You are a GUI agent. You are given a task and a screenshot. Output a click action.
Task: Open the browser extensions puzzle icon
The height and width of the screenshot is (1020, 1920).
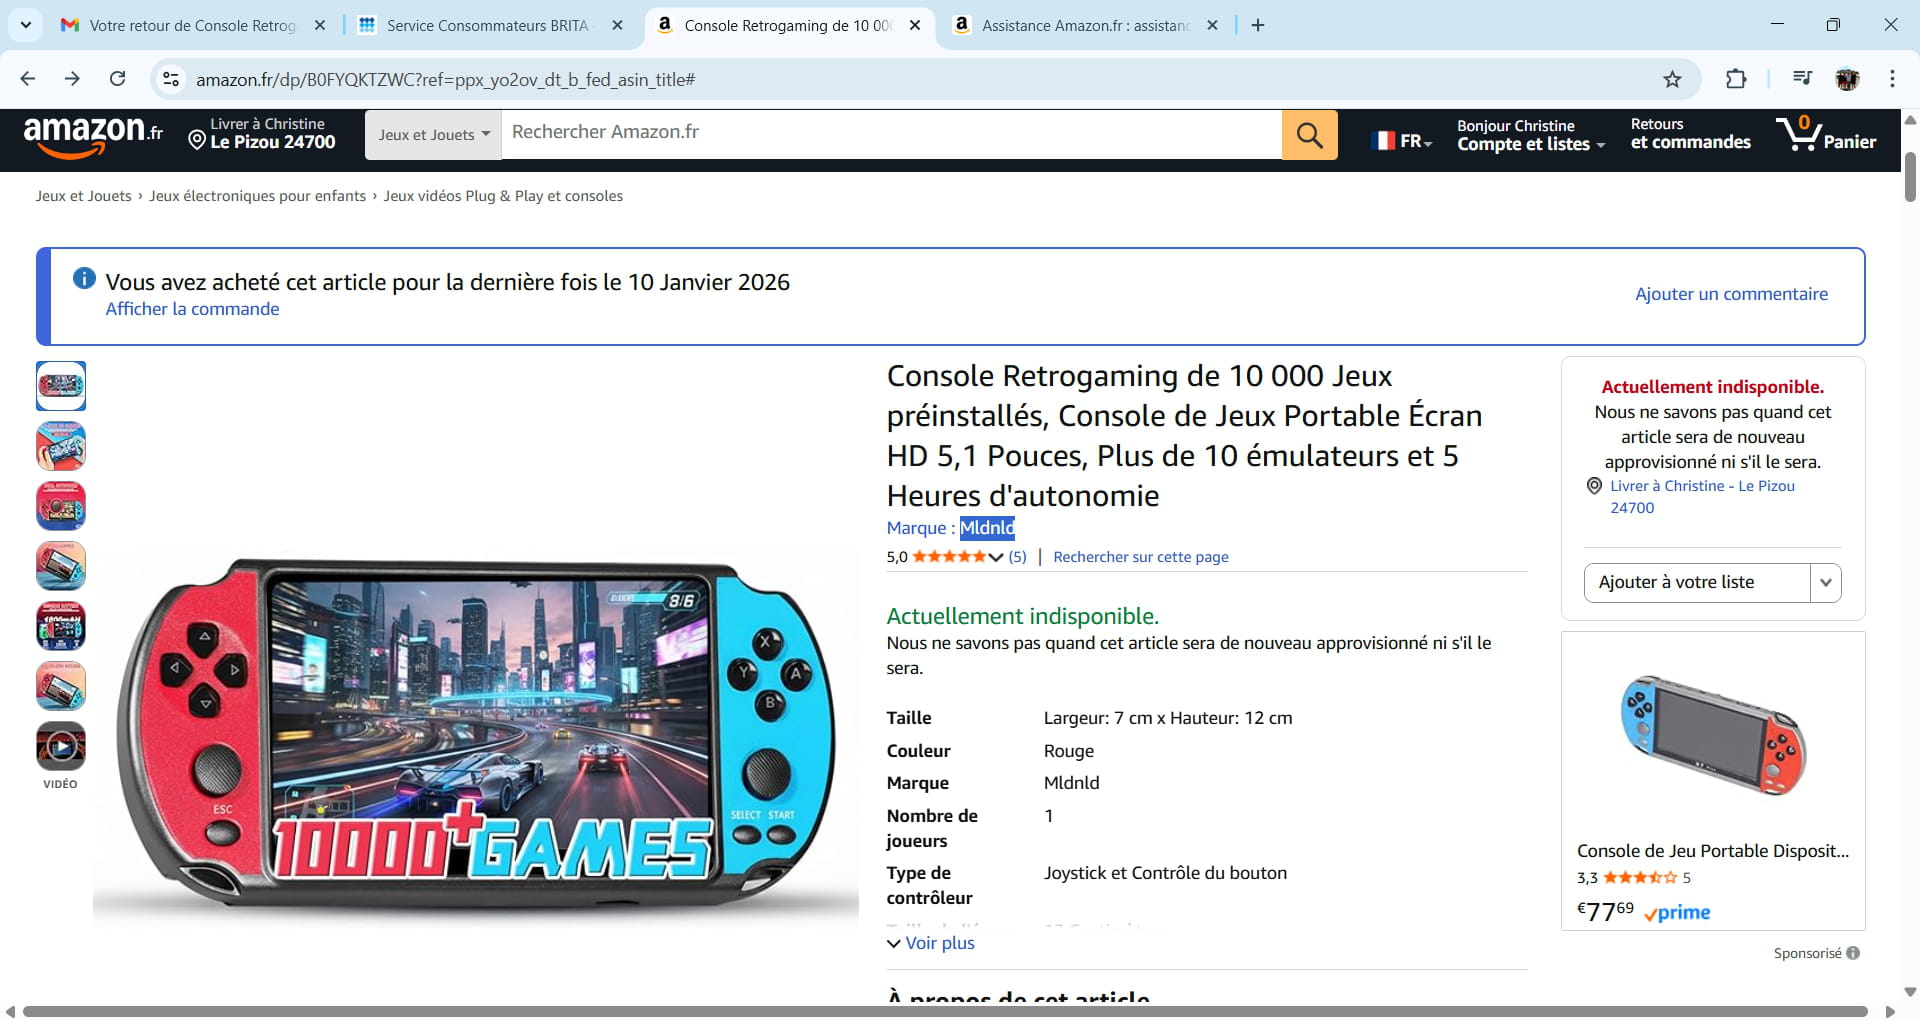click(x=1736, y=79)
